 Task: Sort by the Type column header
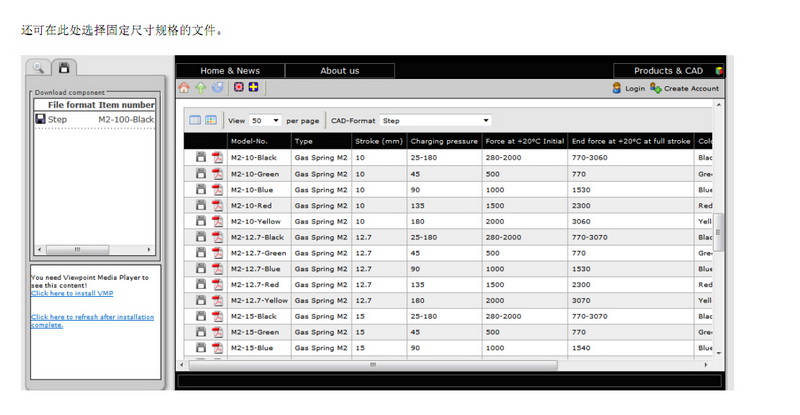pos(321,141)
